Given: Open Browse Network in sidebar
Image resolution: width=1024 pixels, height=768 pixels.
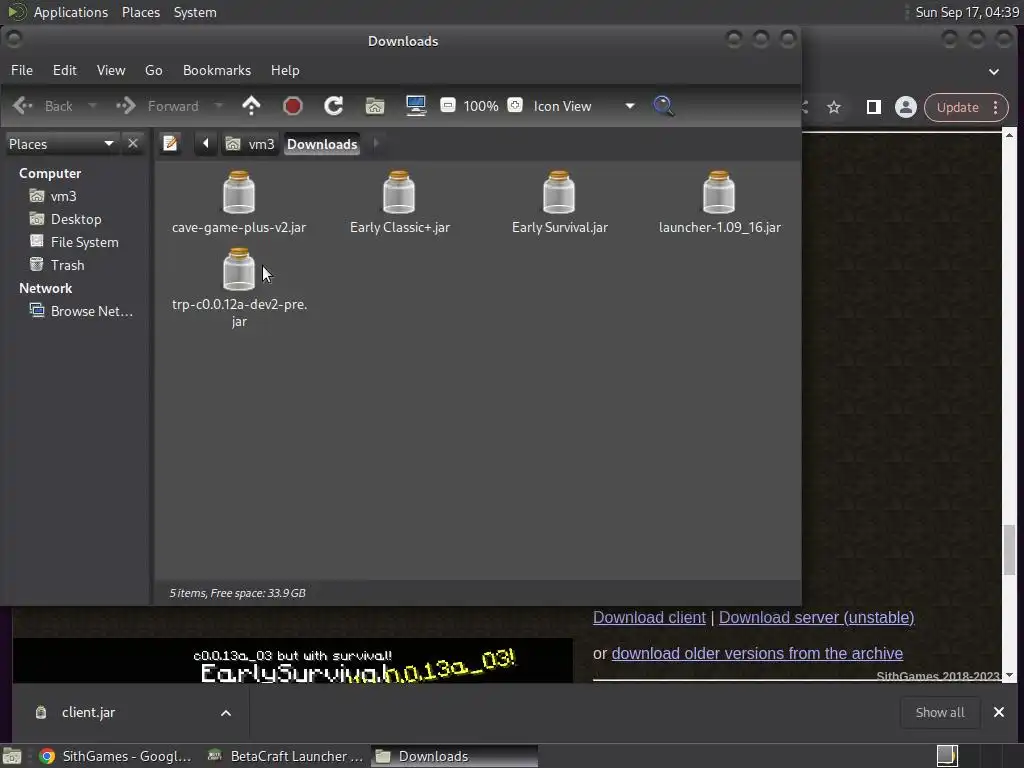Looking at the screenshot, I should (x=81, y=311).
